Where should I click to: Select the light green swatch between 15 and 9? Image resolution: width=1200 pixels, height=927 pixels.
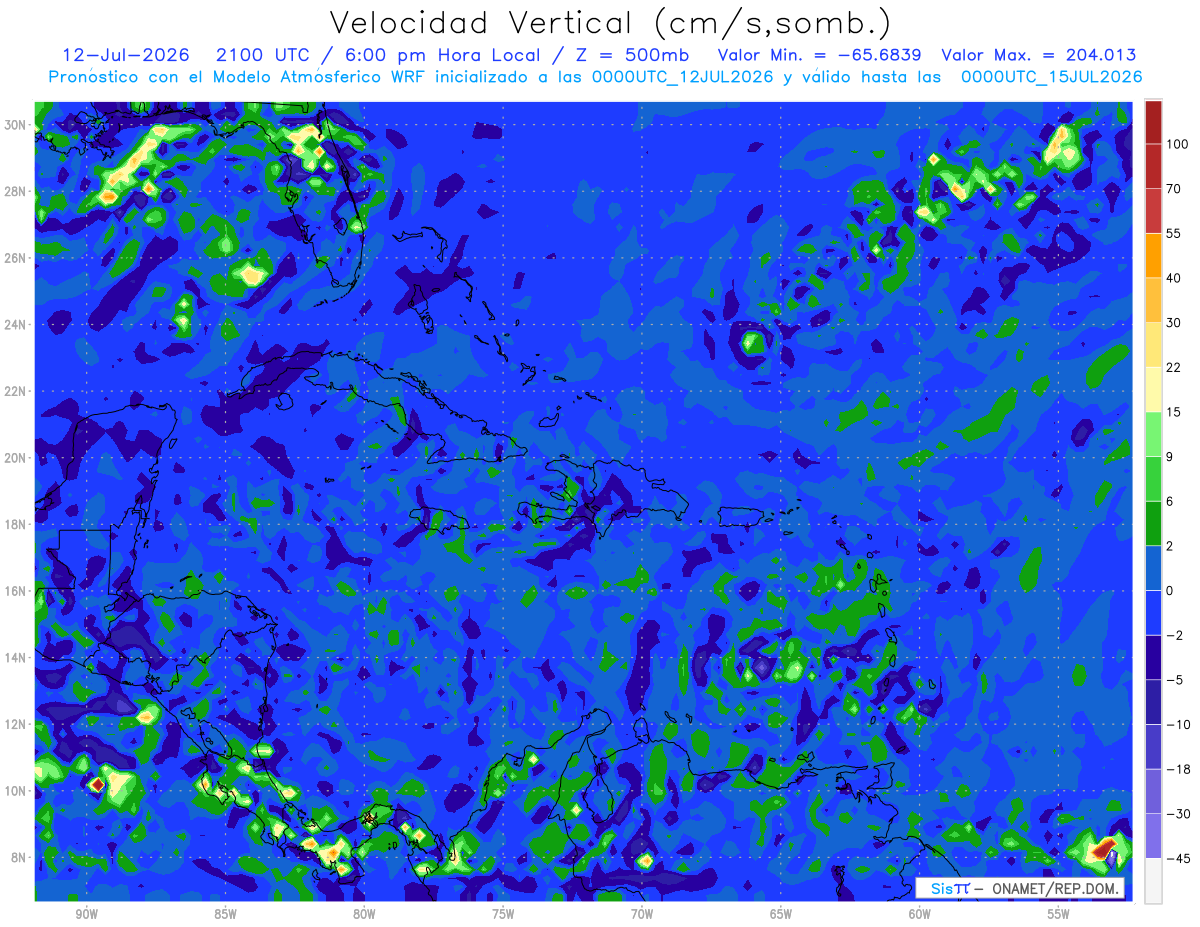(1153, 434)
